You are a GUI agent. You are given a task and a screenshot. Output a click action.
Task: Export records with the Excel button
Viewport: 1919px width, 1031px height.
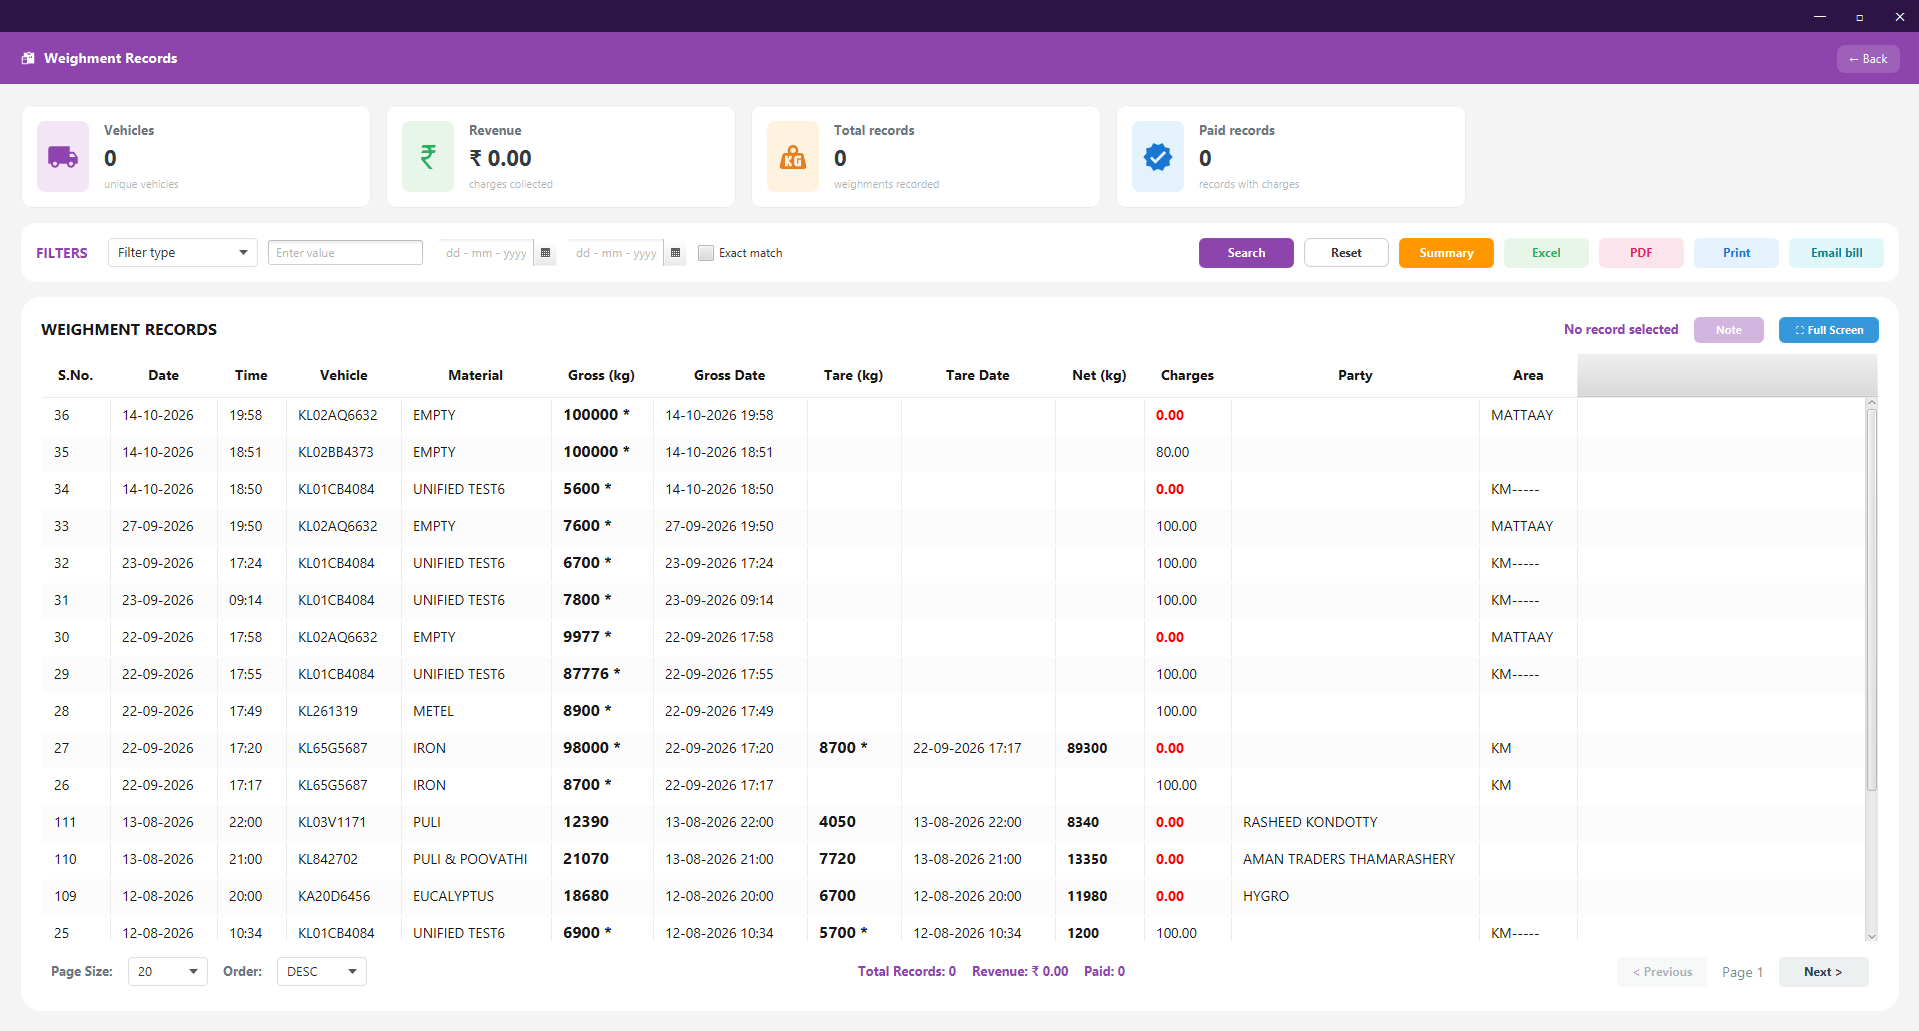coord(1546,253)
